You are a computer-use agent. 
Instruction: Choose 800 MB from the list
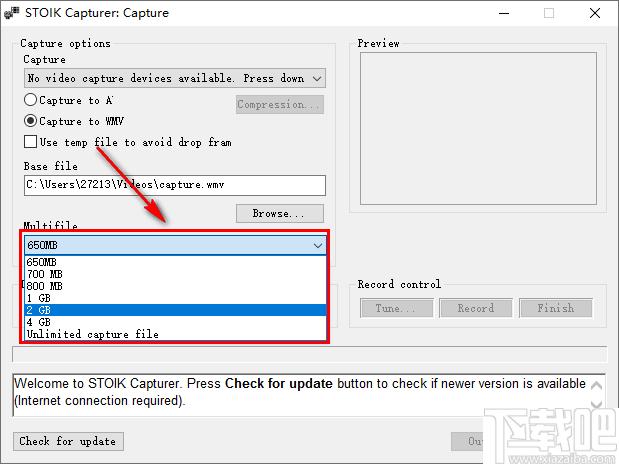pyautogui.click(x=176, y=286)
